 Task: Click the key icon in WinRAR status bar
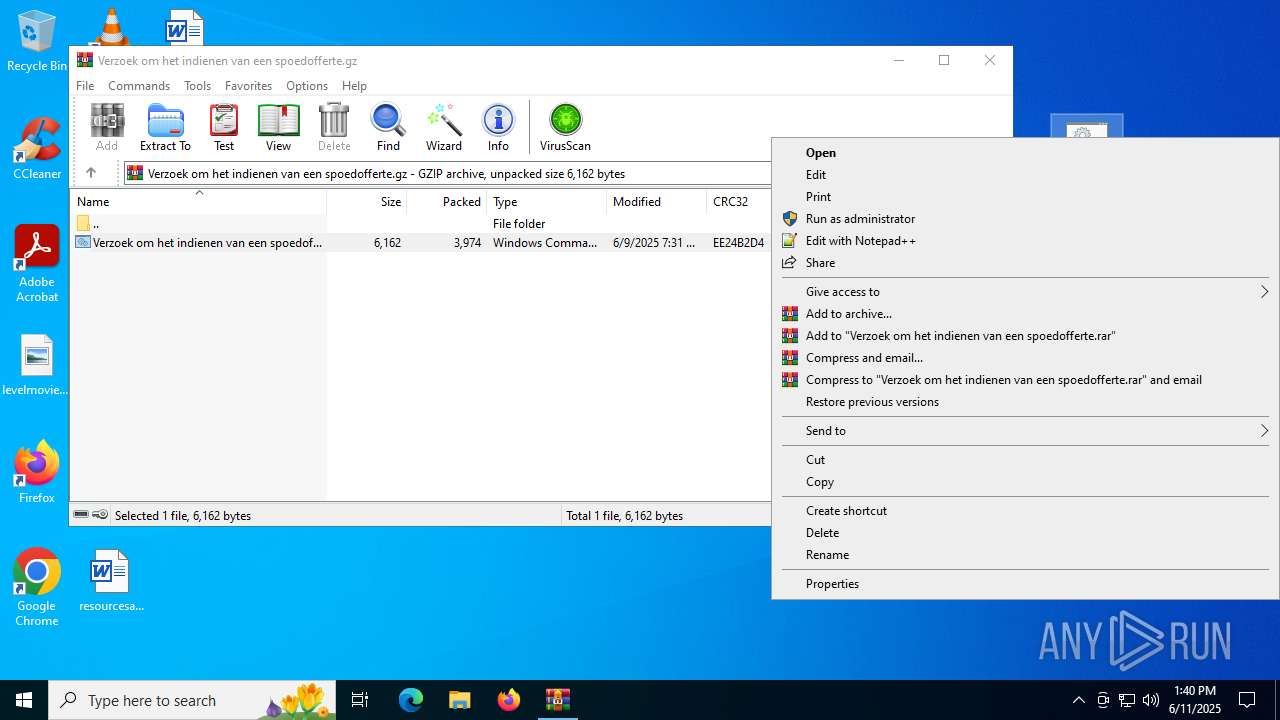(x=100, y=515)
